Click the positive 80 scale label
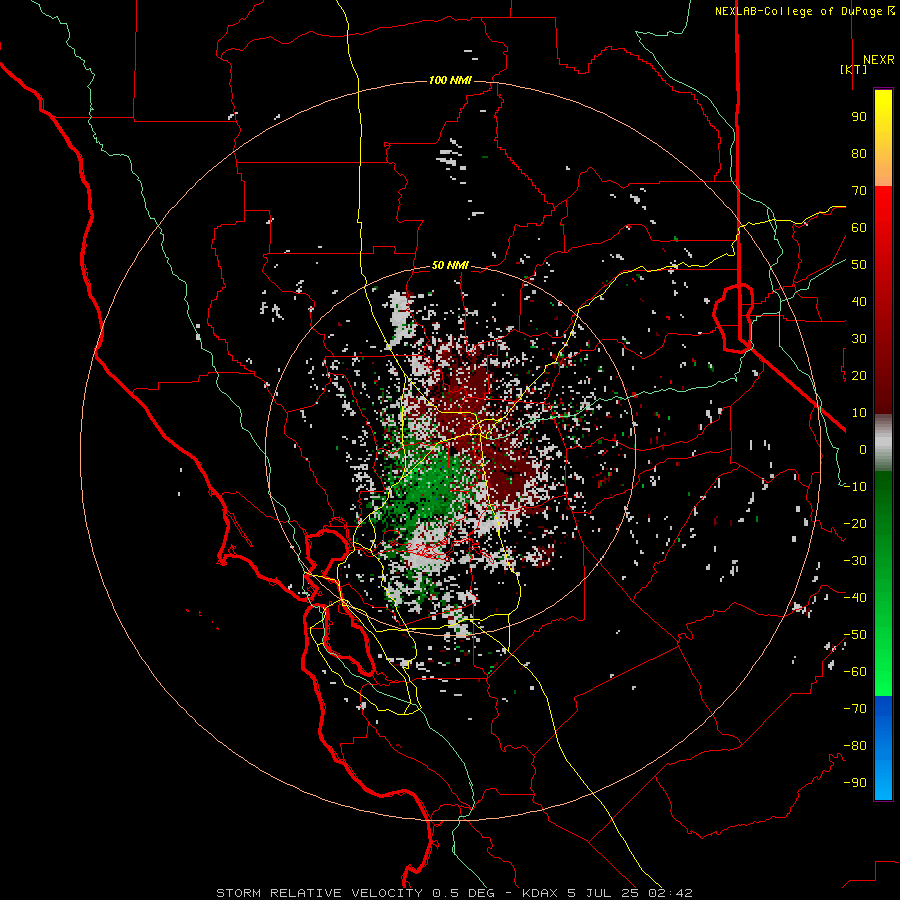The image size is (900, 900). 859,153
